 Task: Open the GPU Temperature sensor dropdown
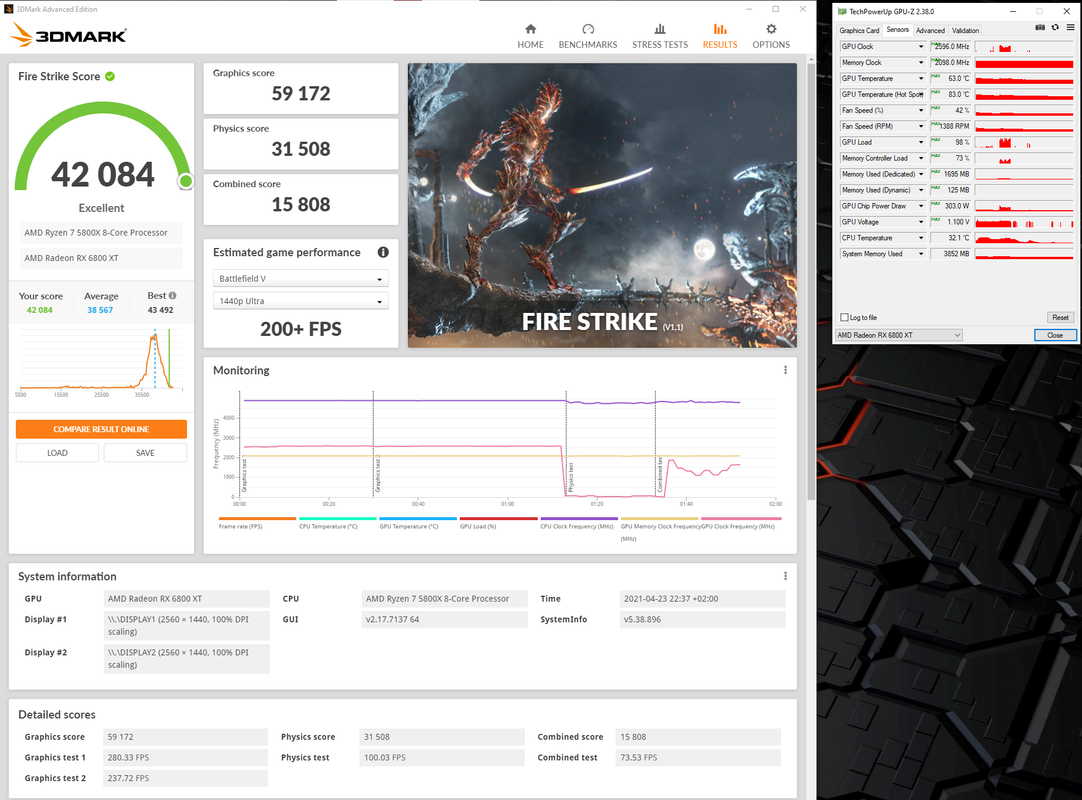coord(921,78)
